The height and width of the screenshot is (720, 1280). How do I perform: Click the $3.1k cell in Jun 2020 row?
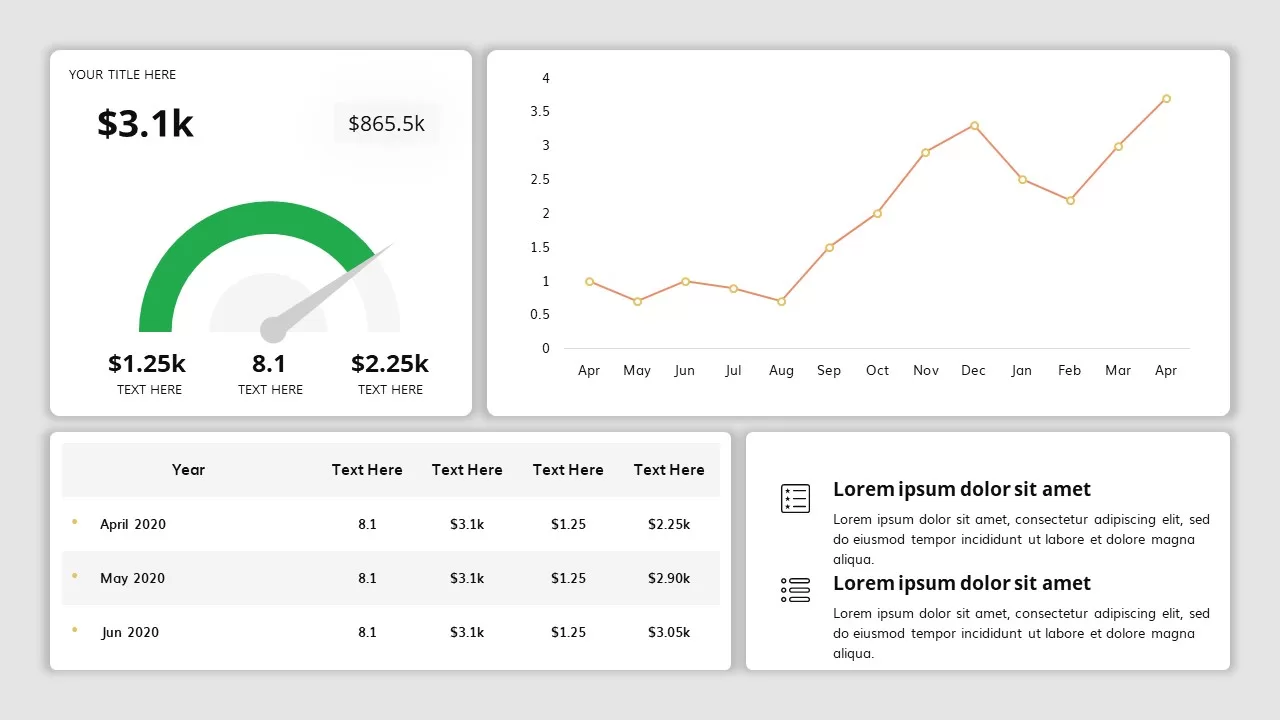467,632
